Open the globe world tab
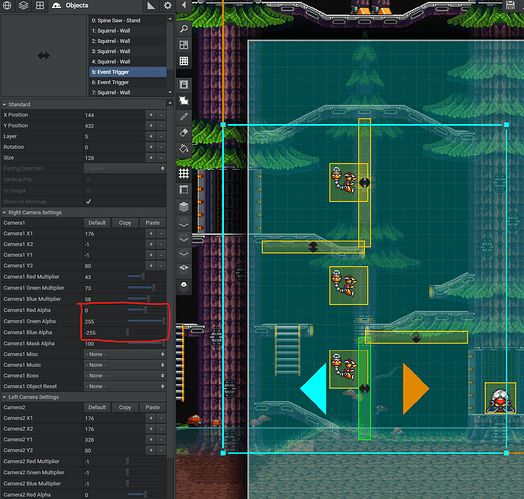The height and width of the screenshot is (499, 524). (7, 5)
